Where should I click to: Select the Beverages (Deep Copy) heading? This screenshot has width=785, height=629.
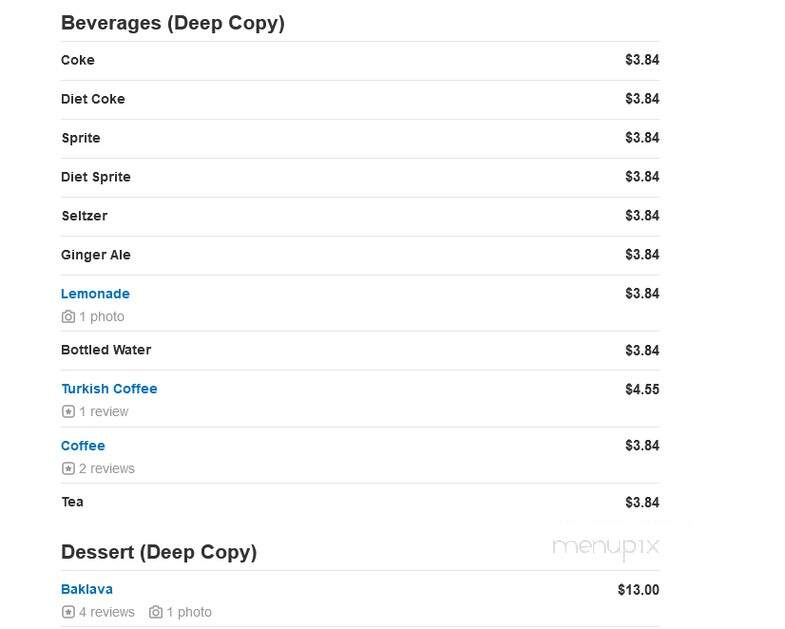click(173, 24)
